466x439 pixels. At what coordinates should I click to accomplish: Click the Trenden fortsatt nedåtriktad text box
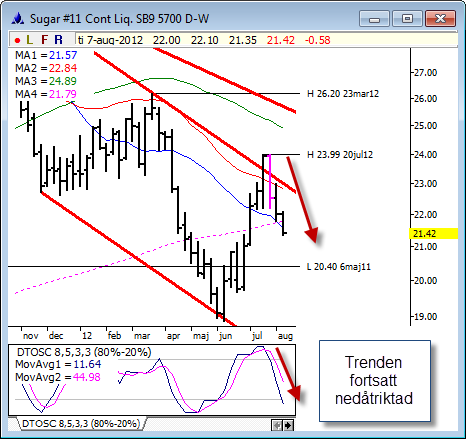[375, 381]
